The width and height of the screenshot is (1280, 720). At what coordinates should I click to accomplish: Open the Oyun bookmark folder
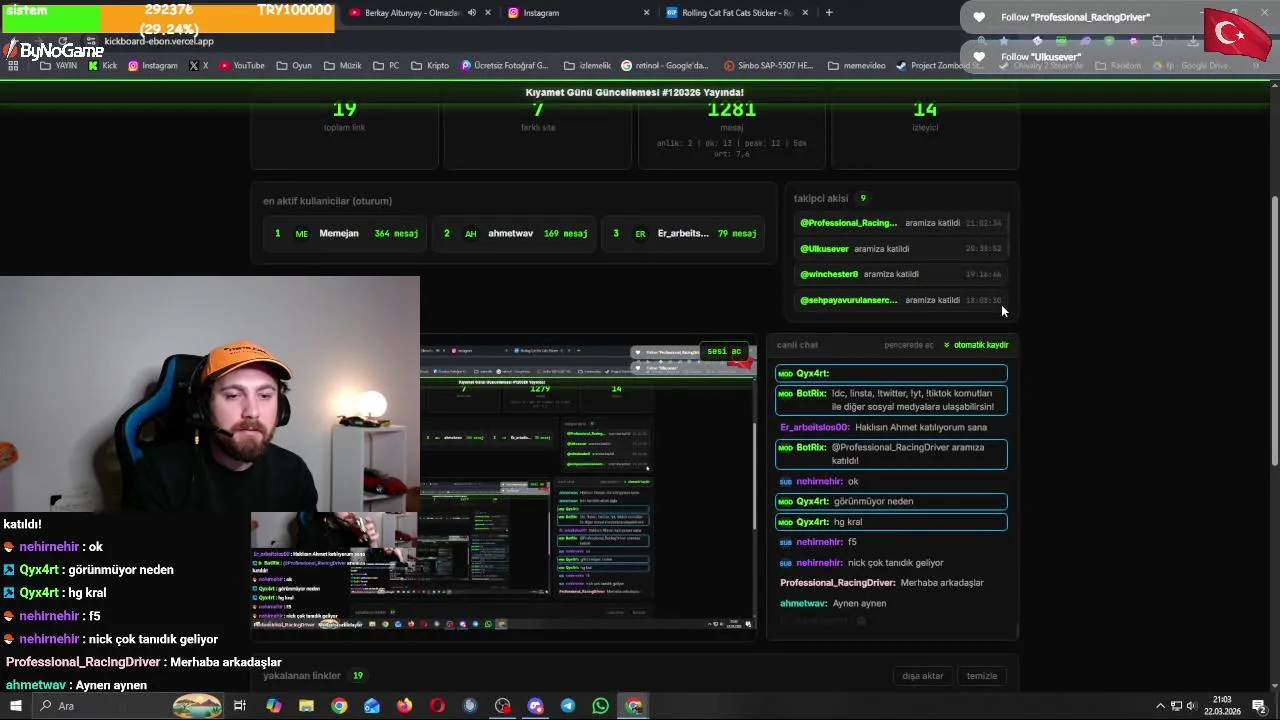[x=293, y=66]
